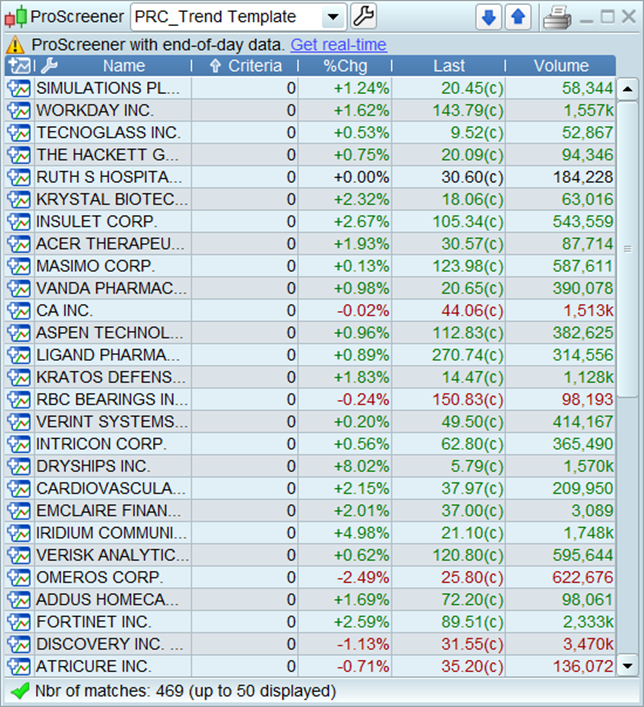Click the -2.49% change value
The image size is (644, 707).
coord(363,577)
